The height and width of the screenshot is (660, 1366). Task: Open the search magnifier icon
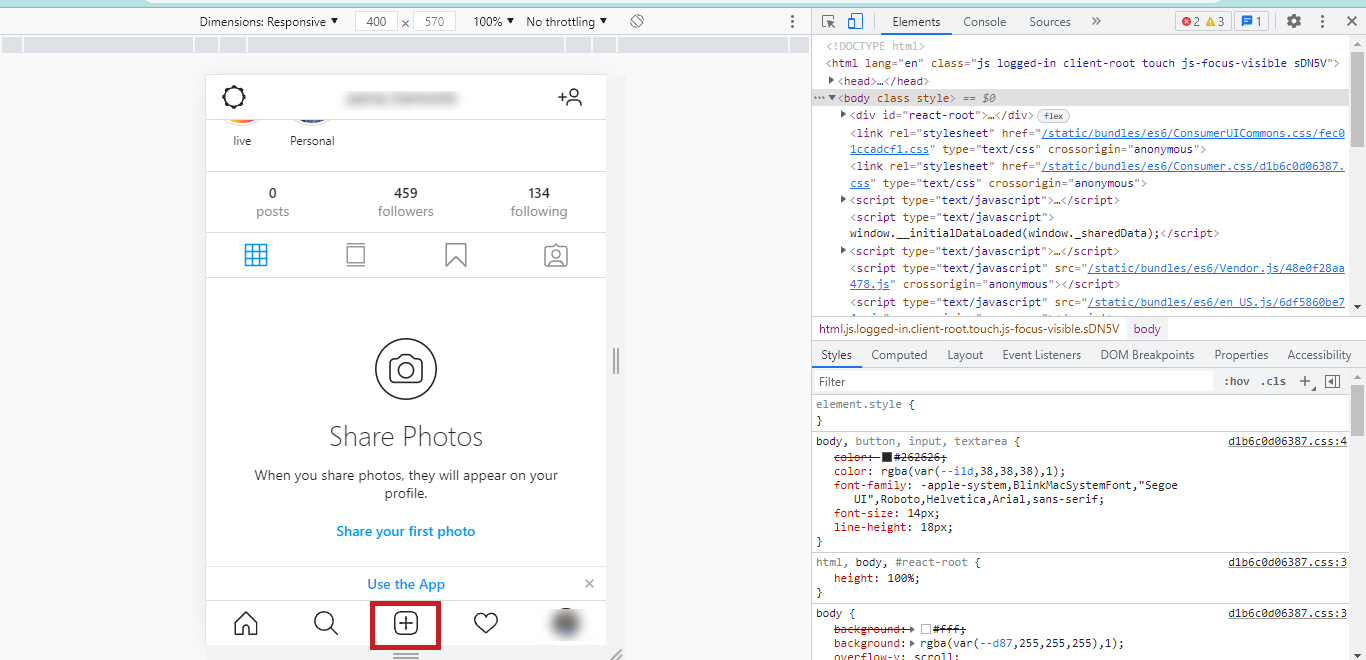coord(326,624)
